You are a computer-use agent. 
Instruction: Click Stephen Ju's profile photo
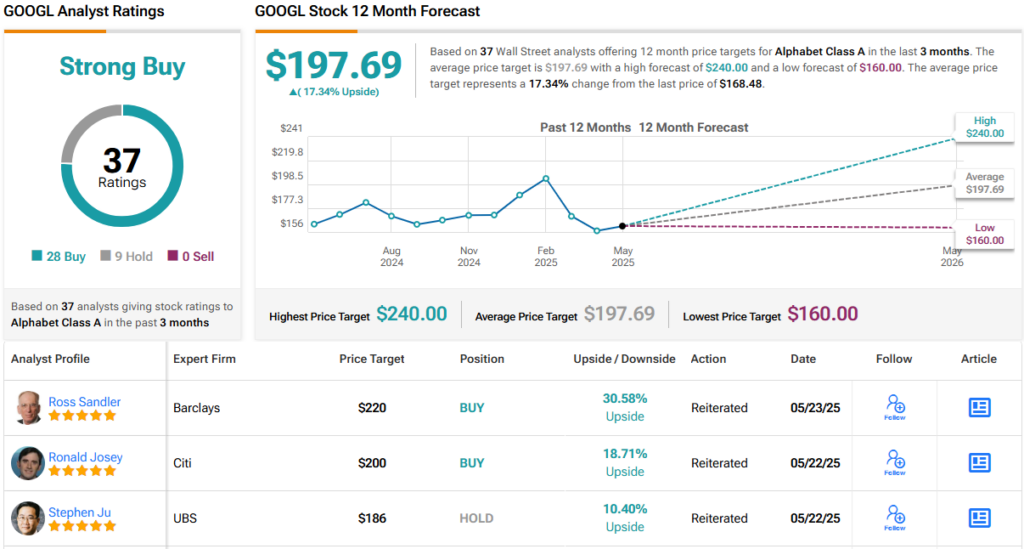[x=27, y=518]
